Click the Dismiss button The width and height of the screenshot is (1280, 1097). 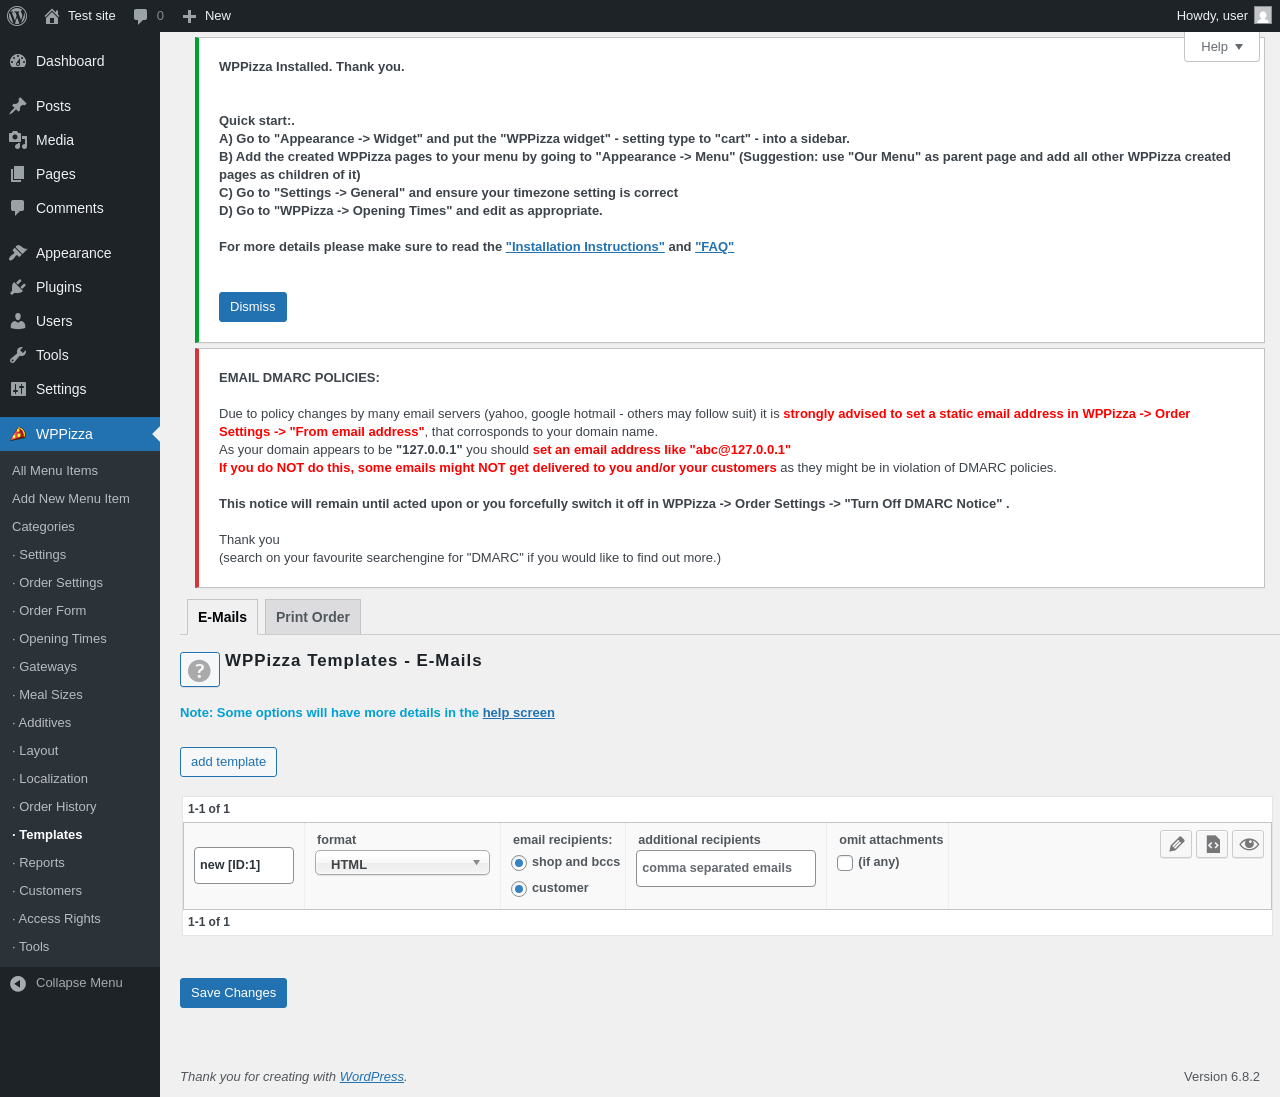tap(253, 307)
